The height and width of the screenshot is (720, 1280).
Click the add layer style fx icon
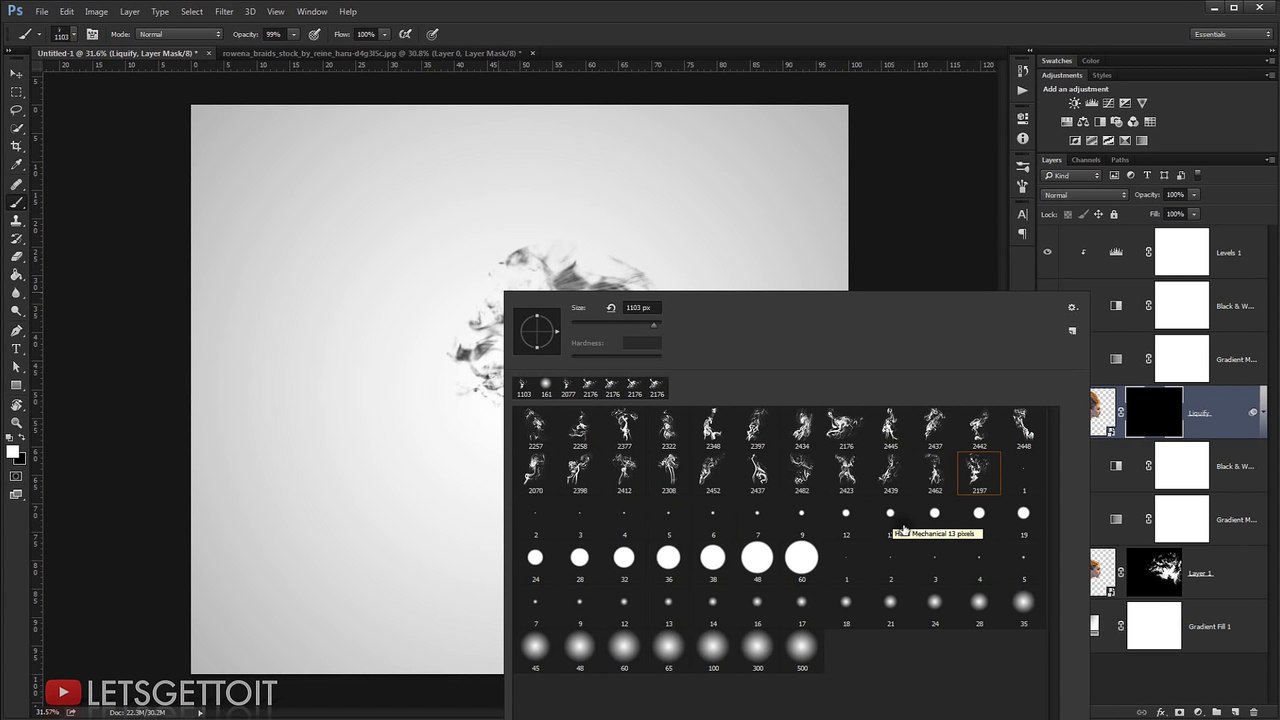click(1161, 712)
